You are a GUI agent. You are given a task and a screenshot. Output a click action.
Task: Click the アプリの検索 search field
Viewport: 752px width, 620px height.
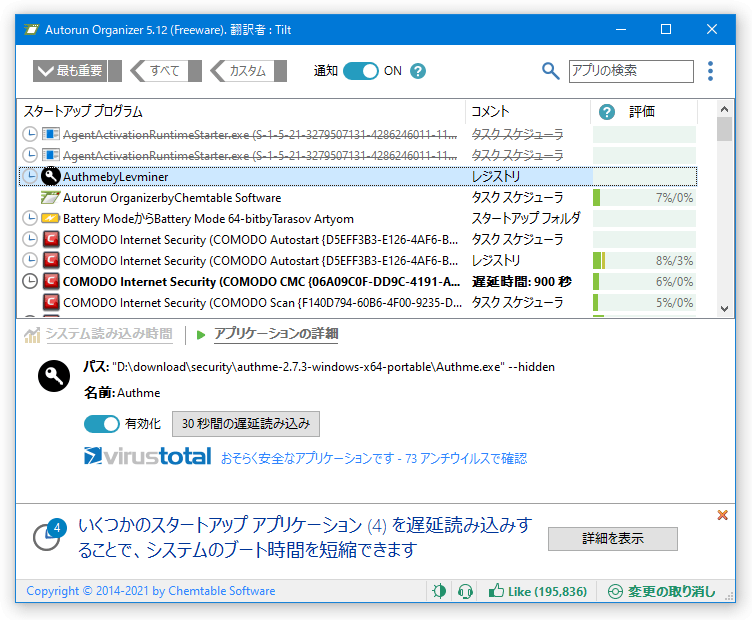coord(631,71)
